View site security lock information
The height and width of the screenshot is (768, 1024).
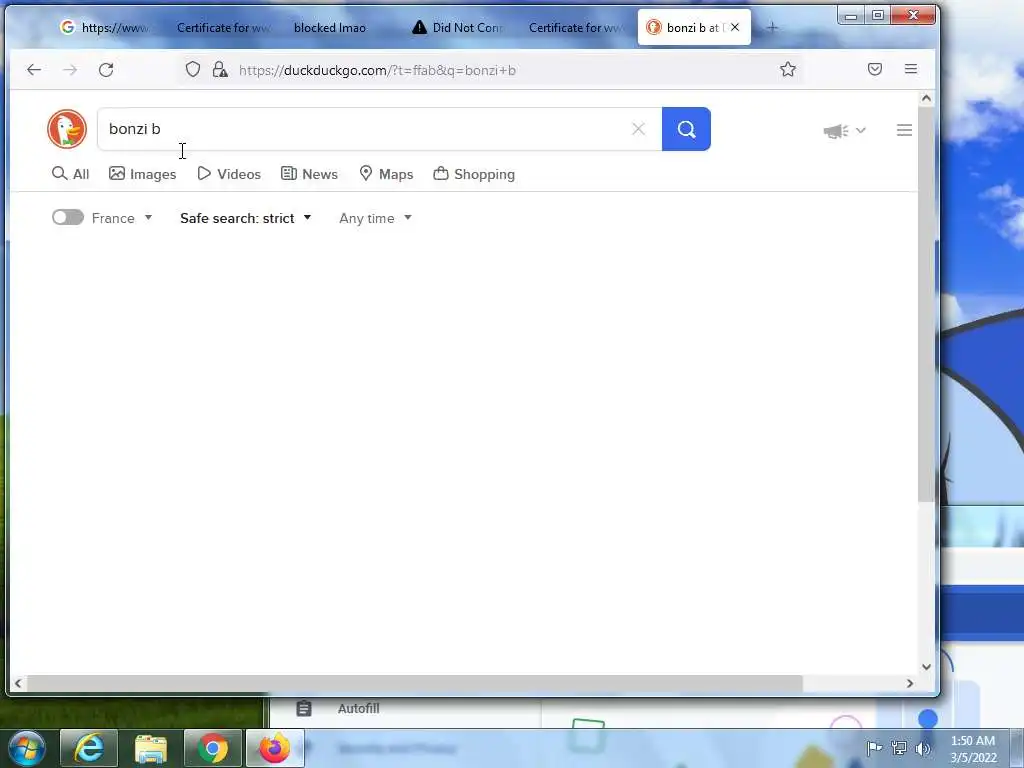point(220,69)
